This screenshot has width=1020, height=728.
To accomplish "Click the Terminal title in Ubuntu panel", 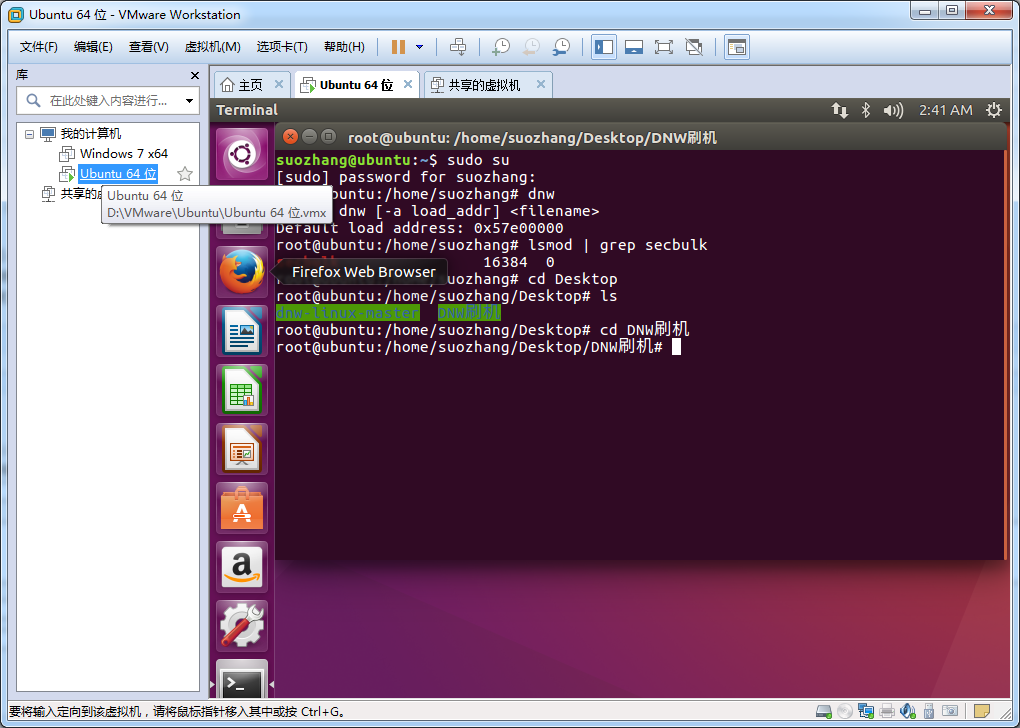I will [x=247, y=110].
